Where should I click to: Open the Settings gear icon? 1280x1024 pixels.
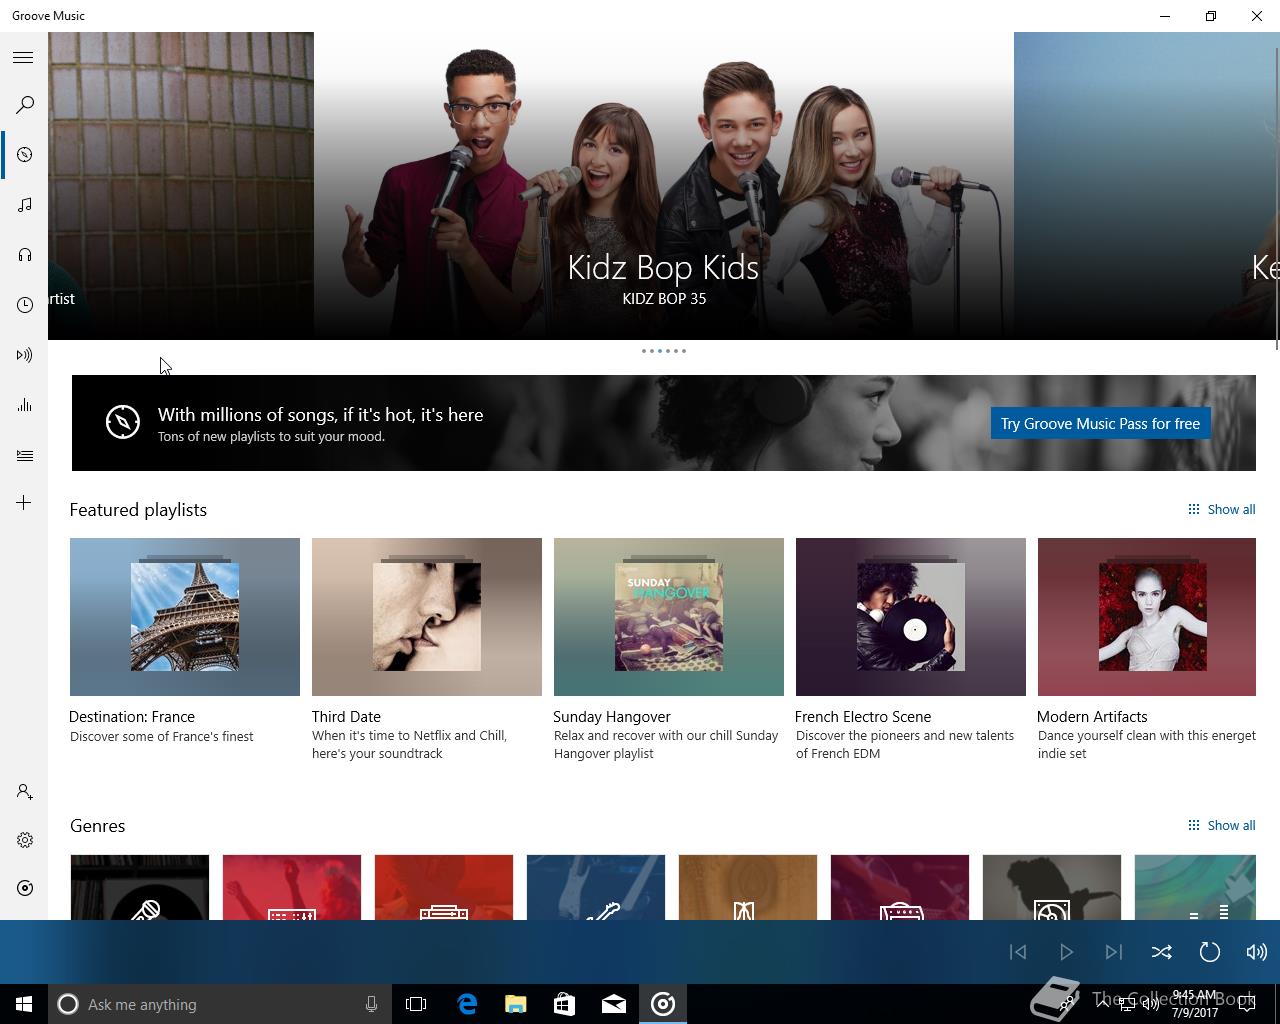point(24,840)
